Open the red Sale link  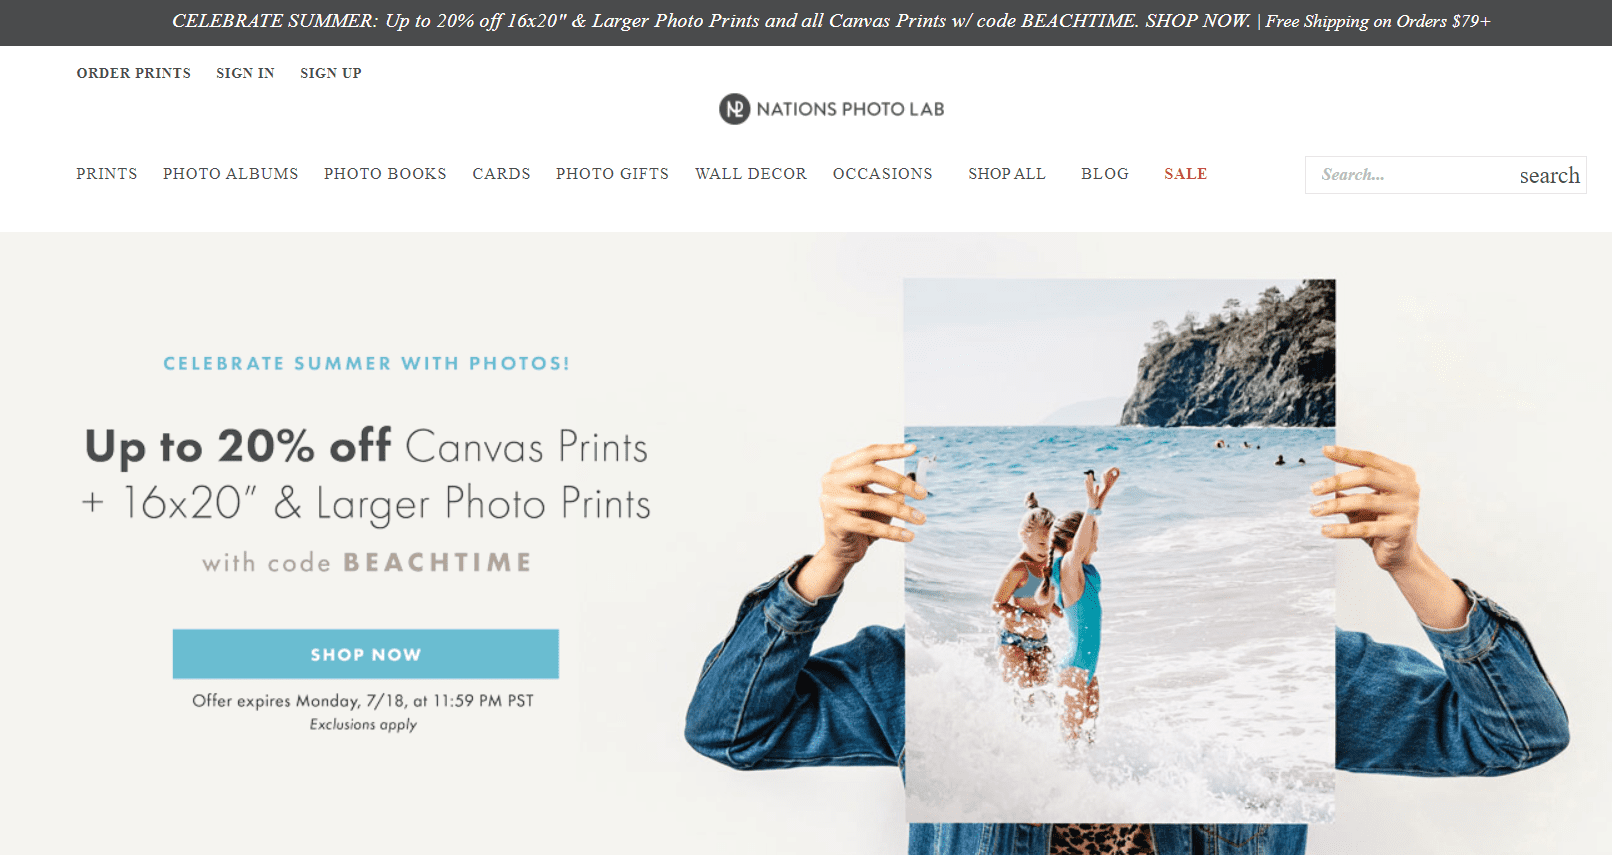pos(1186,174)
